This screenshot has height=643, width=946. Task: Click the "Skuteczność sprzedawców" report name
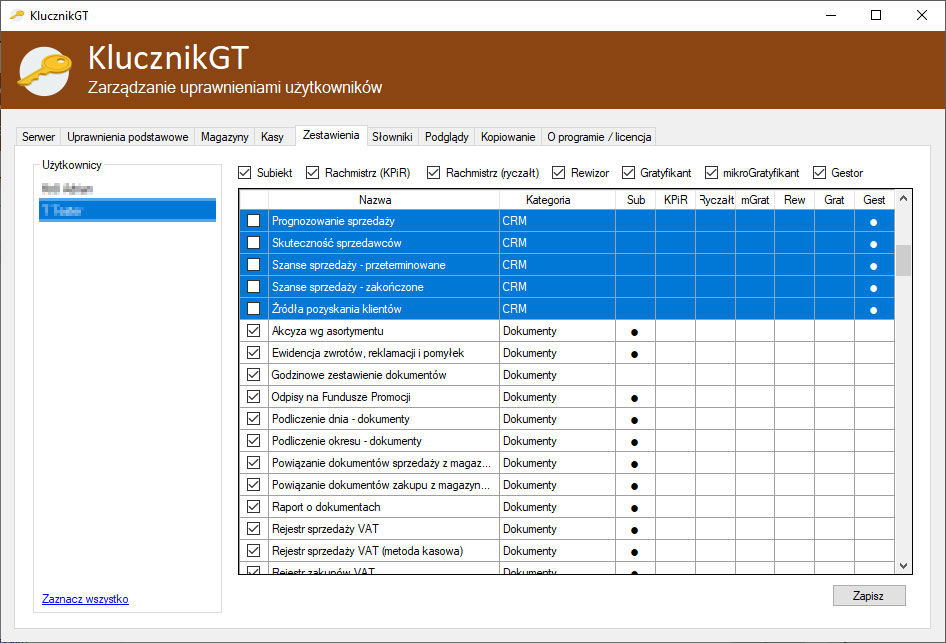pyautogui.click(x=336, y=242)
